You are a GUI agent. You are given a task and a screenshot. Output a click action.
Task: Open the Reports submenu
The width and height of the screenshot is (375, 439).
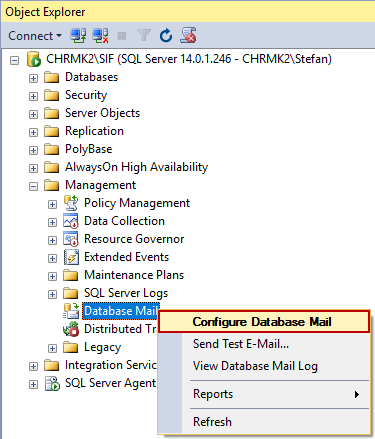(x=264, y=394)
